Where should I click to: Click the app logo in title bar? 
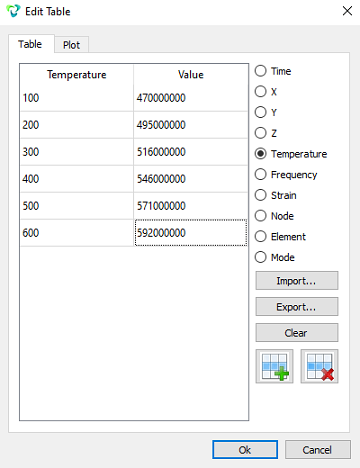tap(13, 11)
